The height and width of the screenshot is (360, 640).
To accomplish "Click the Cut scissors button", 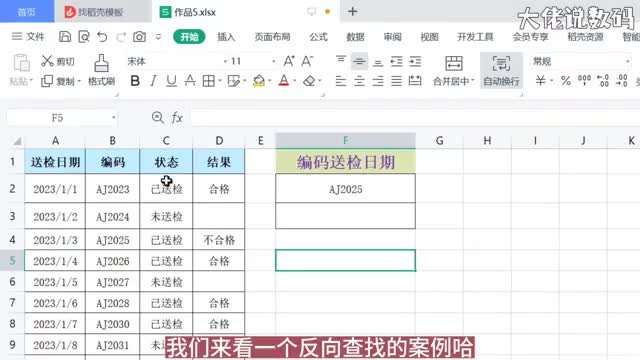I will 58,61.
